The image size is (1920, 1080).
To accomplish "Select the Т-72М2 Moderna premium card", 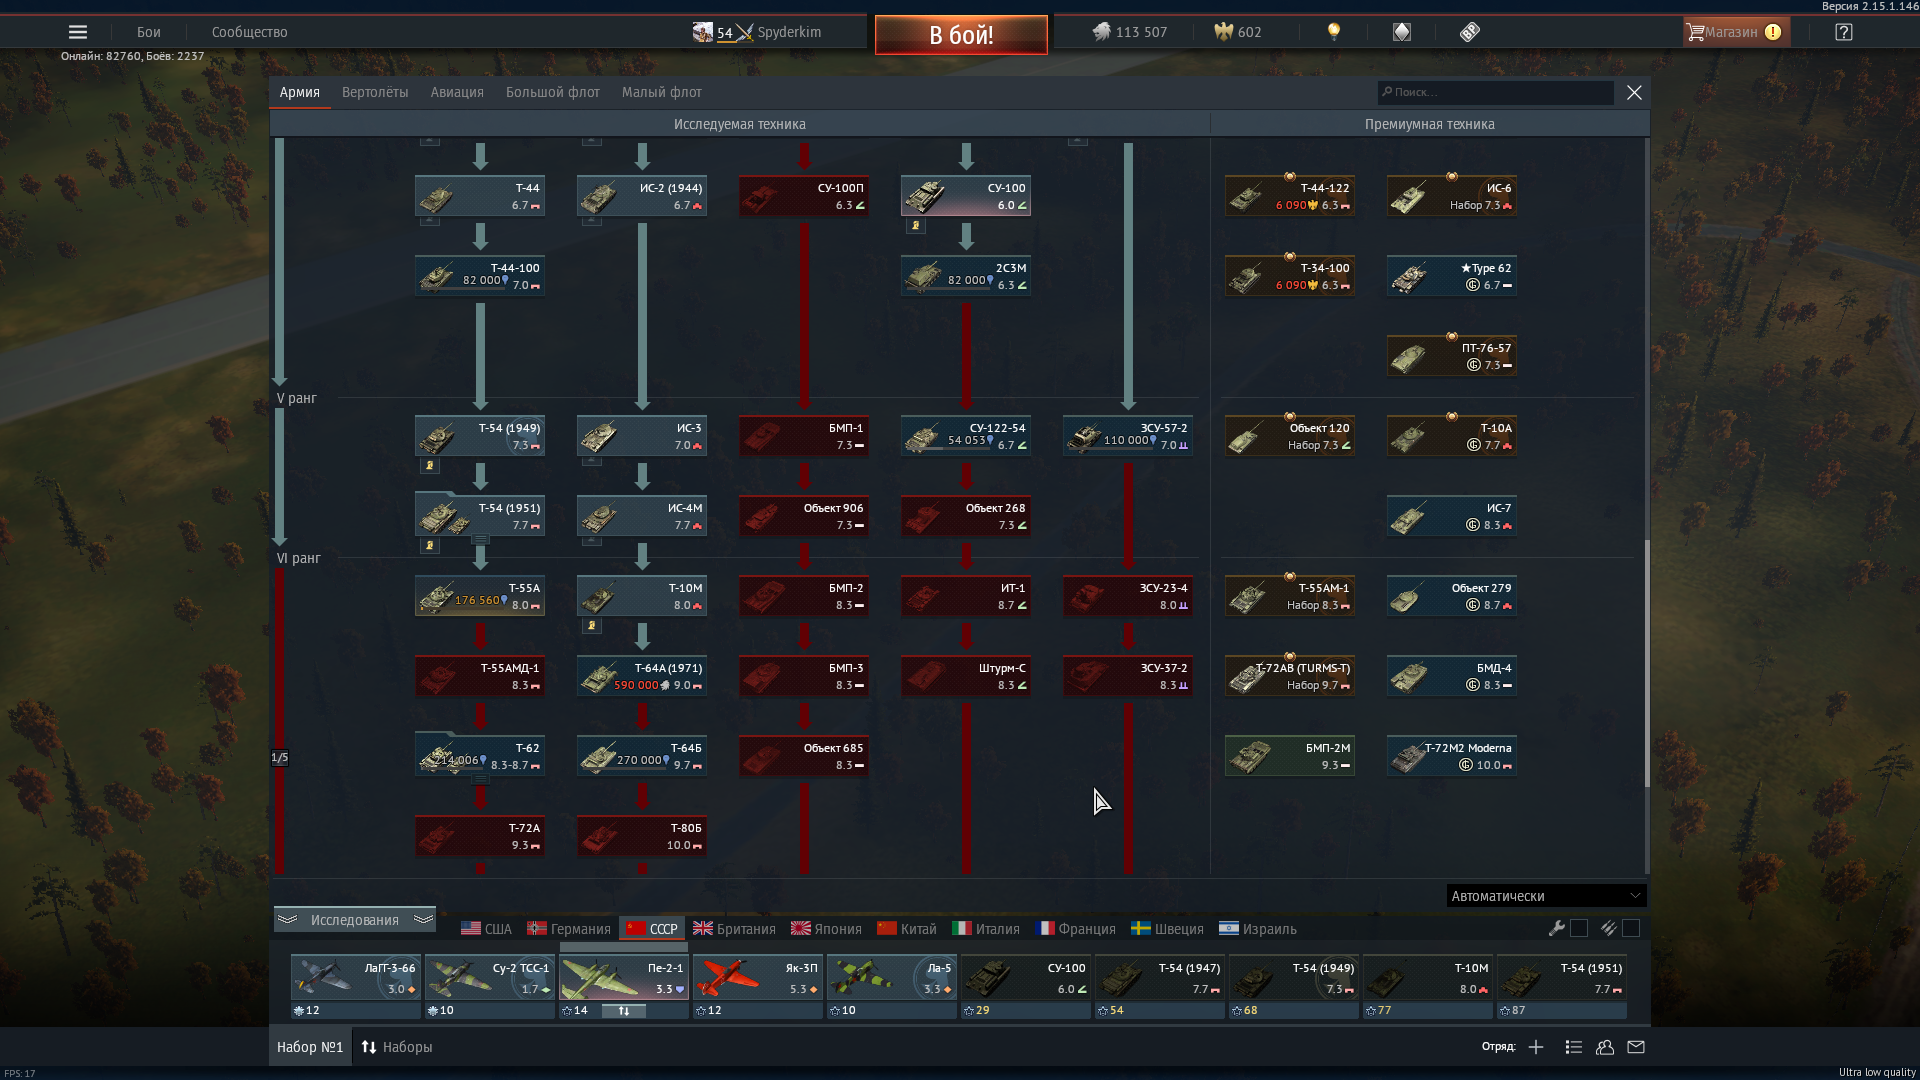I will point(1452,756).
